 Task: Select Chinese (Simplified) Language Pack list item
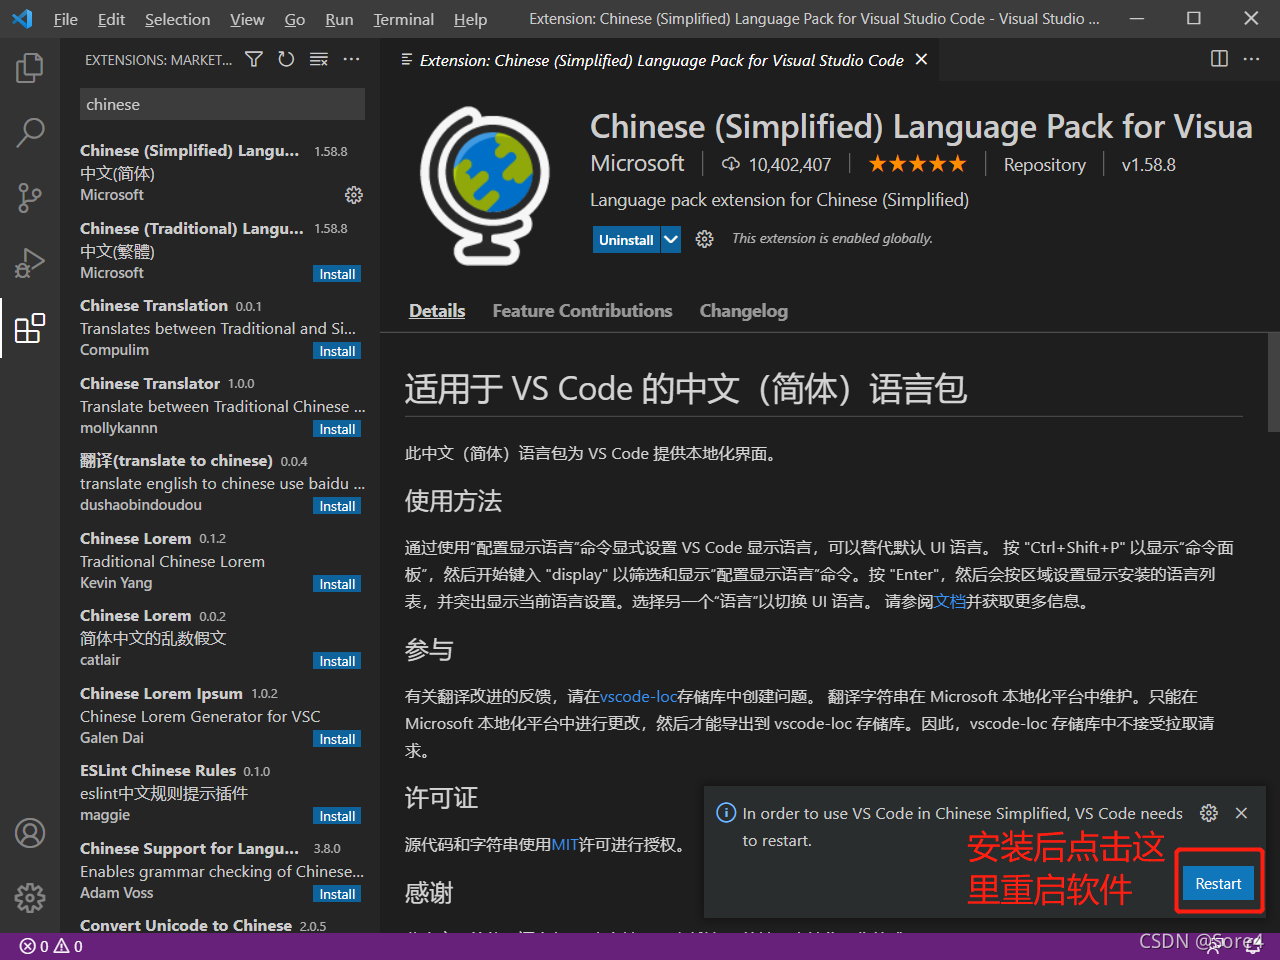pos(222,172)
